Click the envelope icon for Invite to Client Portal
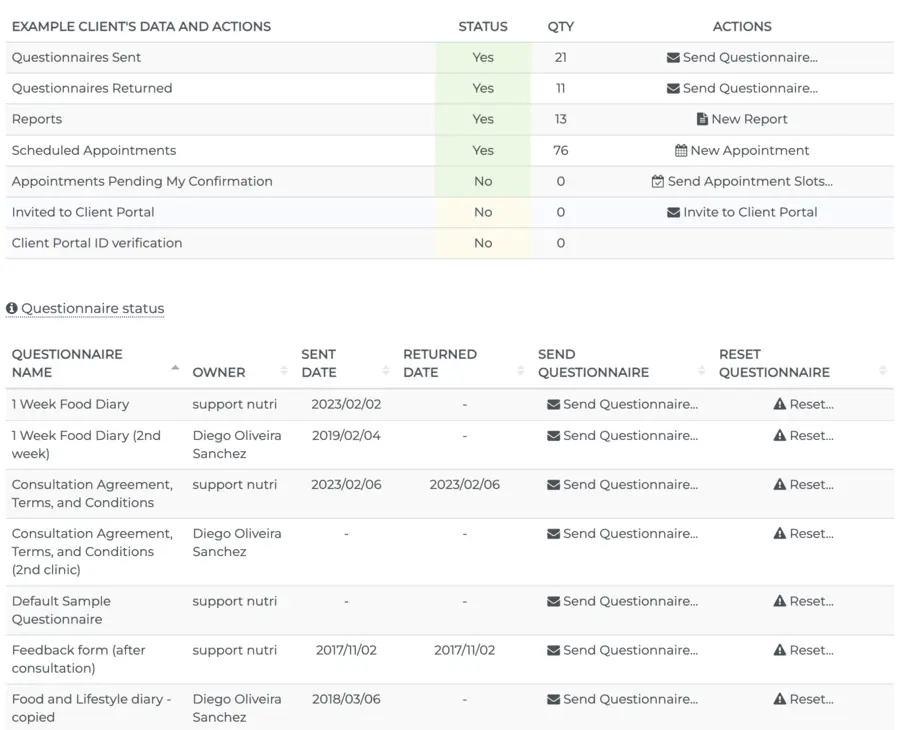Image resolution: width=900 pixels, height=730 pixels. (x=673, y=211)
